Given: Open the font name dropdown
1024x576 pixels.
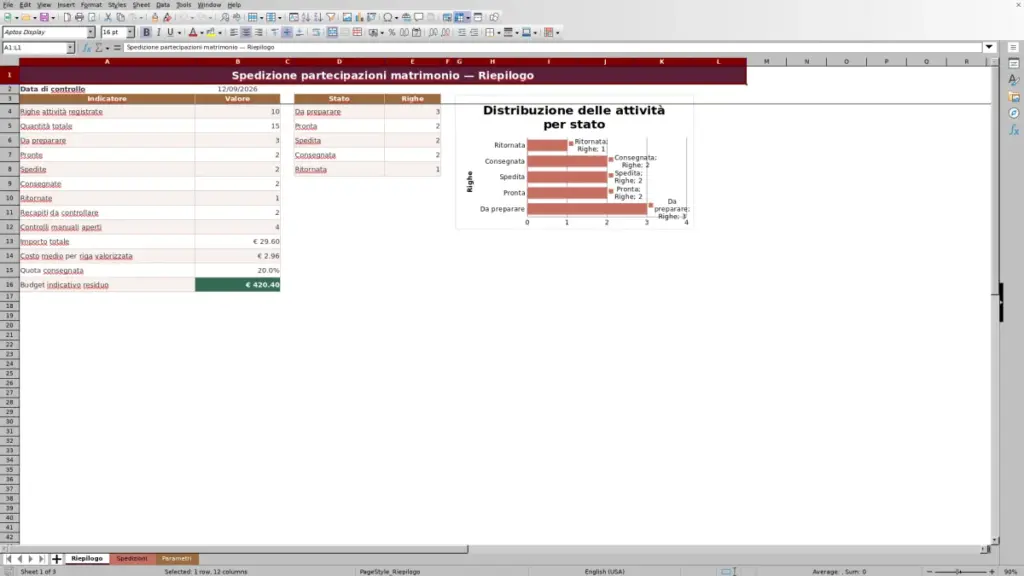Looking at the screenshot, I should (x=90, y=33).
